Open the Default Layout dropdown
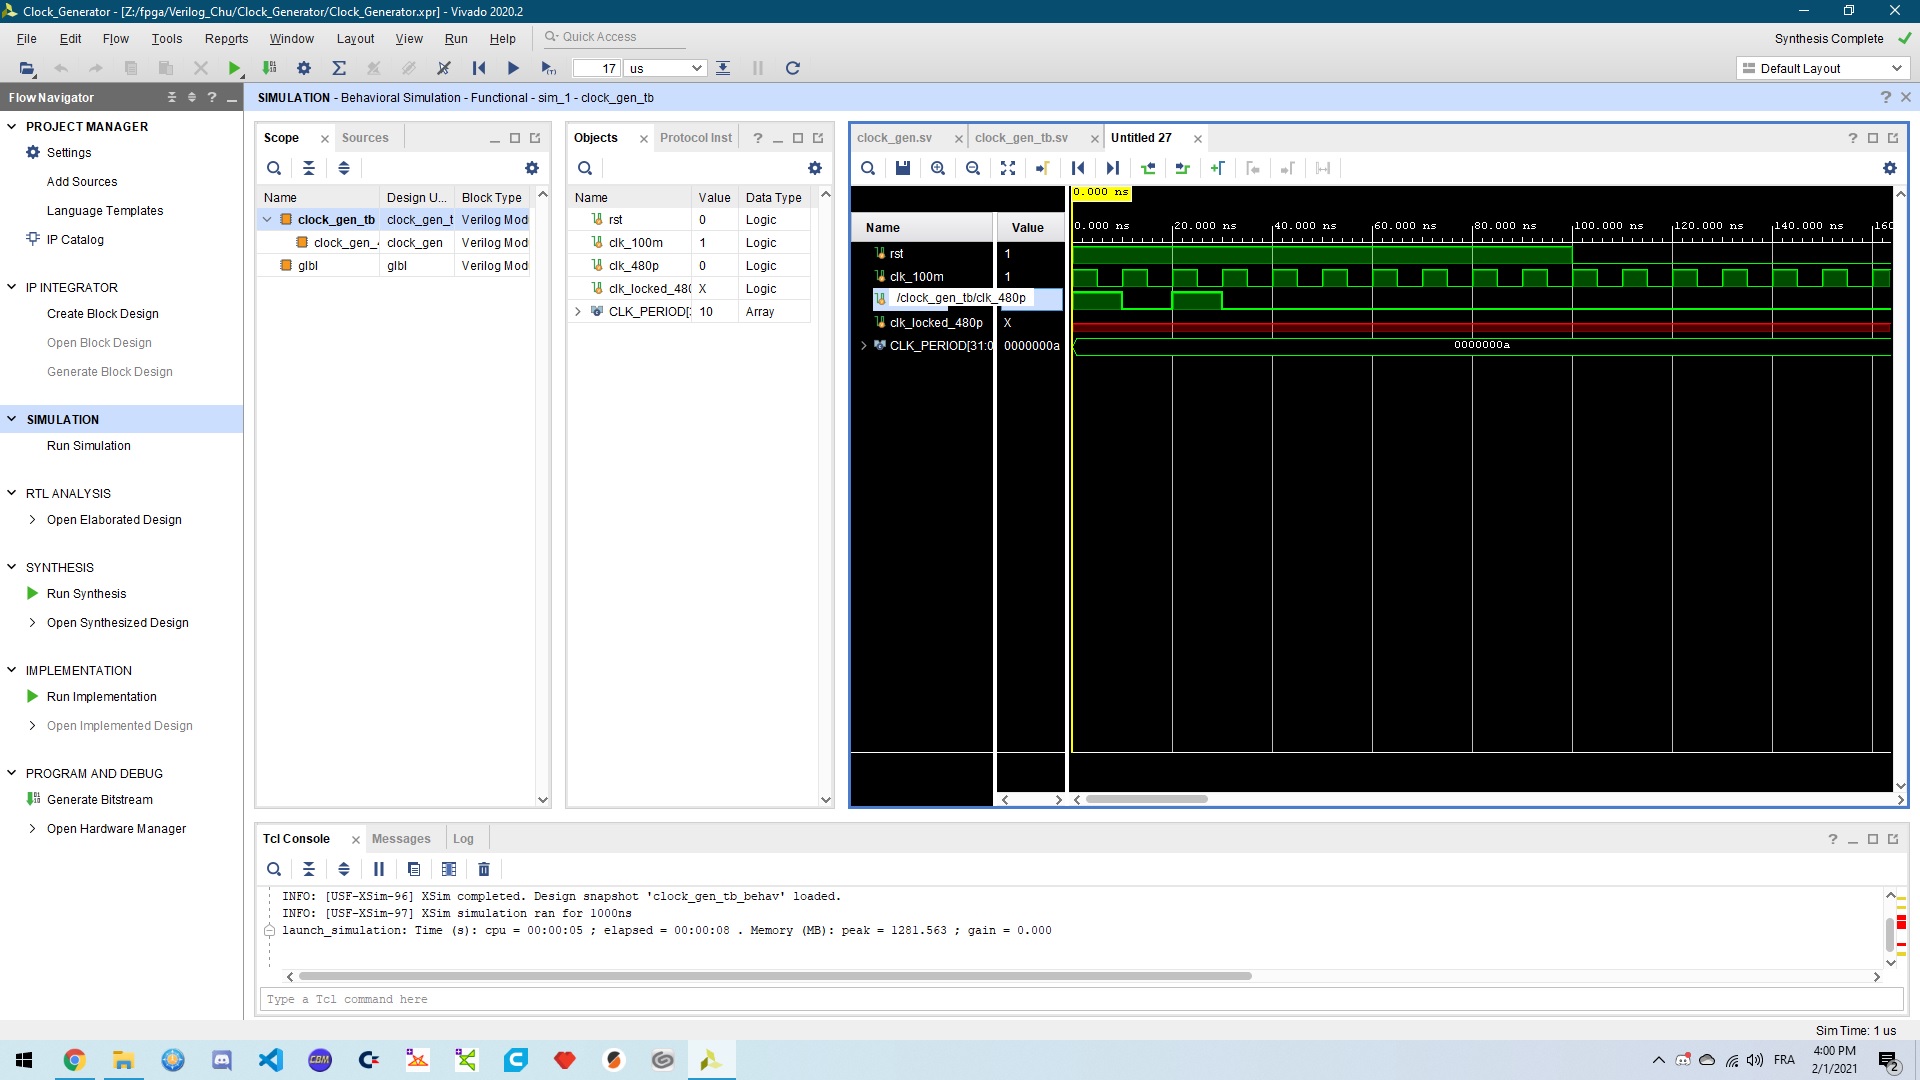Image resolution: width=1920 pixels, height=1080 pixels. click(x=1822, y=68)
